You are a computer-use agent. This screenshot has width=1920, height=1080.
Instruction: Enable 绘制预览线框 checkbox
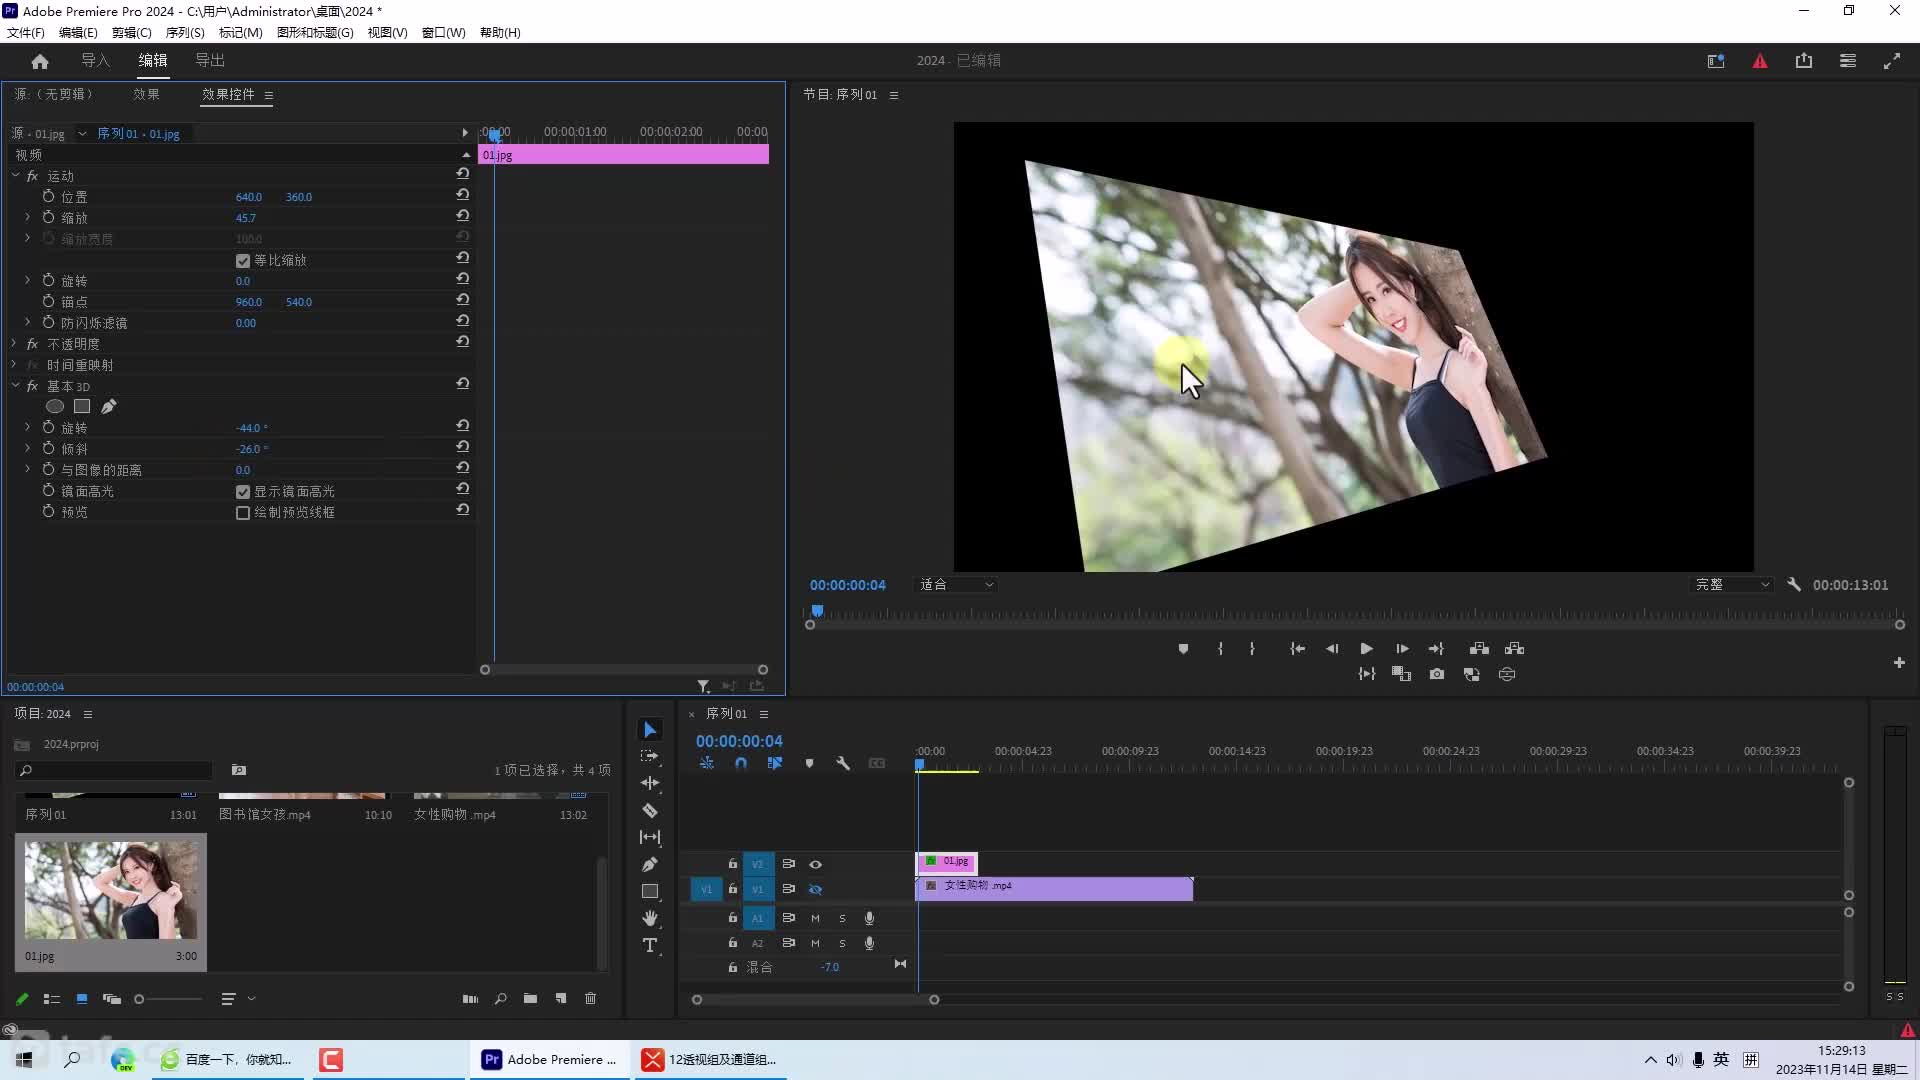pyautogui.click(x=242, y=512)
